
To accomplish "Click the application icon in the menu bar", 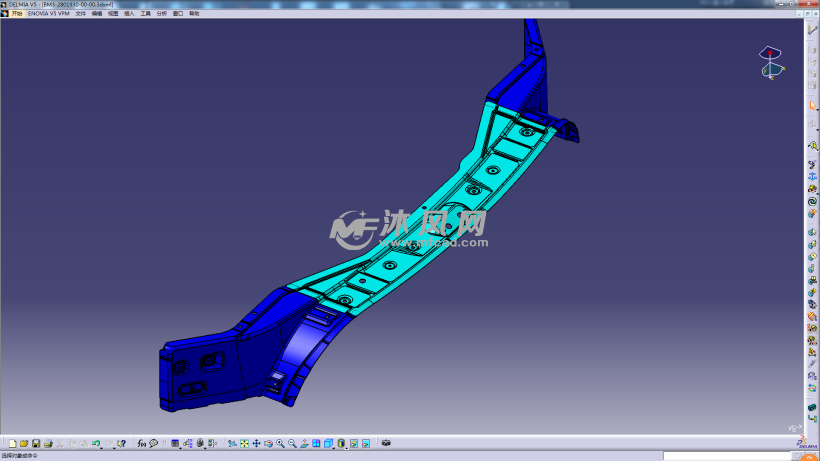I will [x=5, y=14].
